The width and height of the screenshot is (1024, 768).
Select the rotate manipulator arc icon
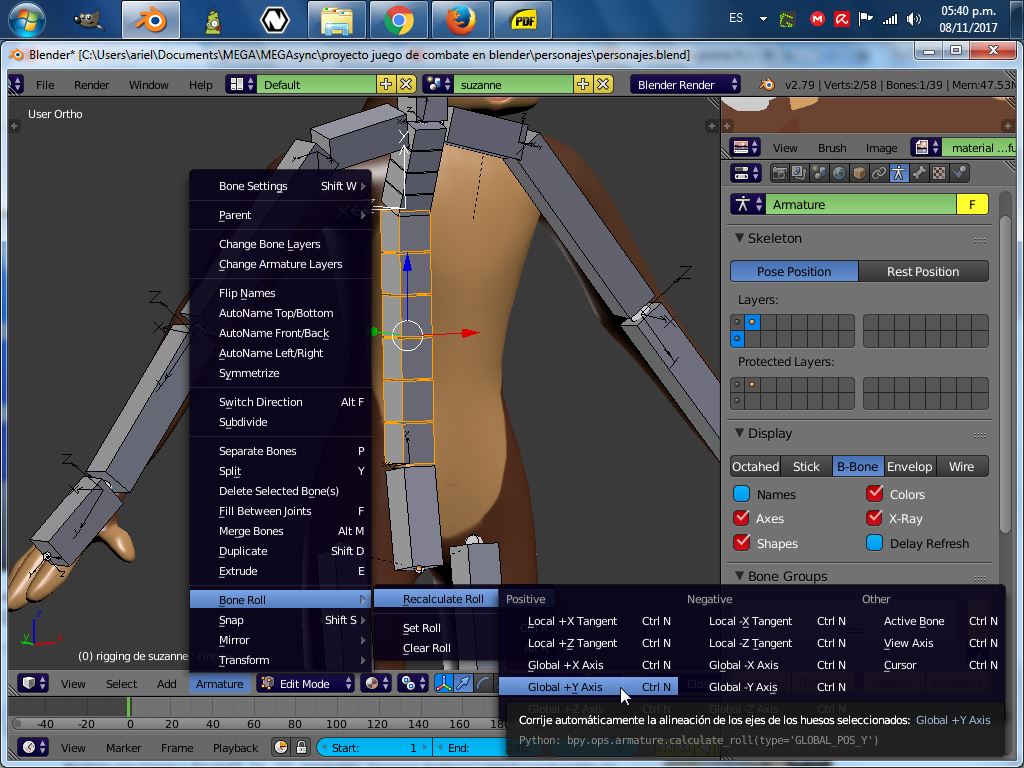[482, 684]
